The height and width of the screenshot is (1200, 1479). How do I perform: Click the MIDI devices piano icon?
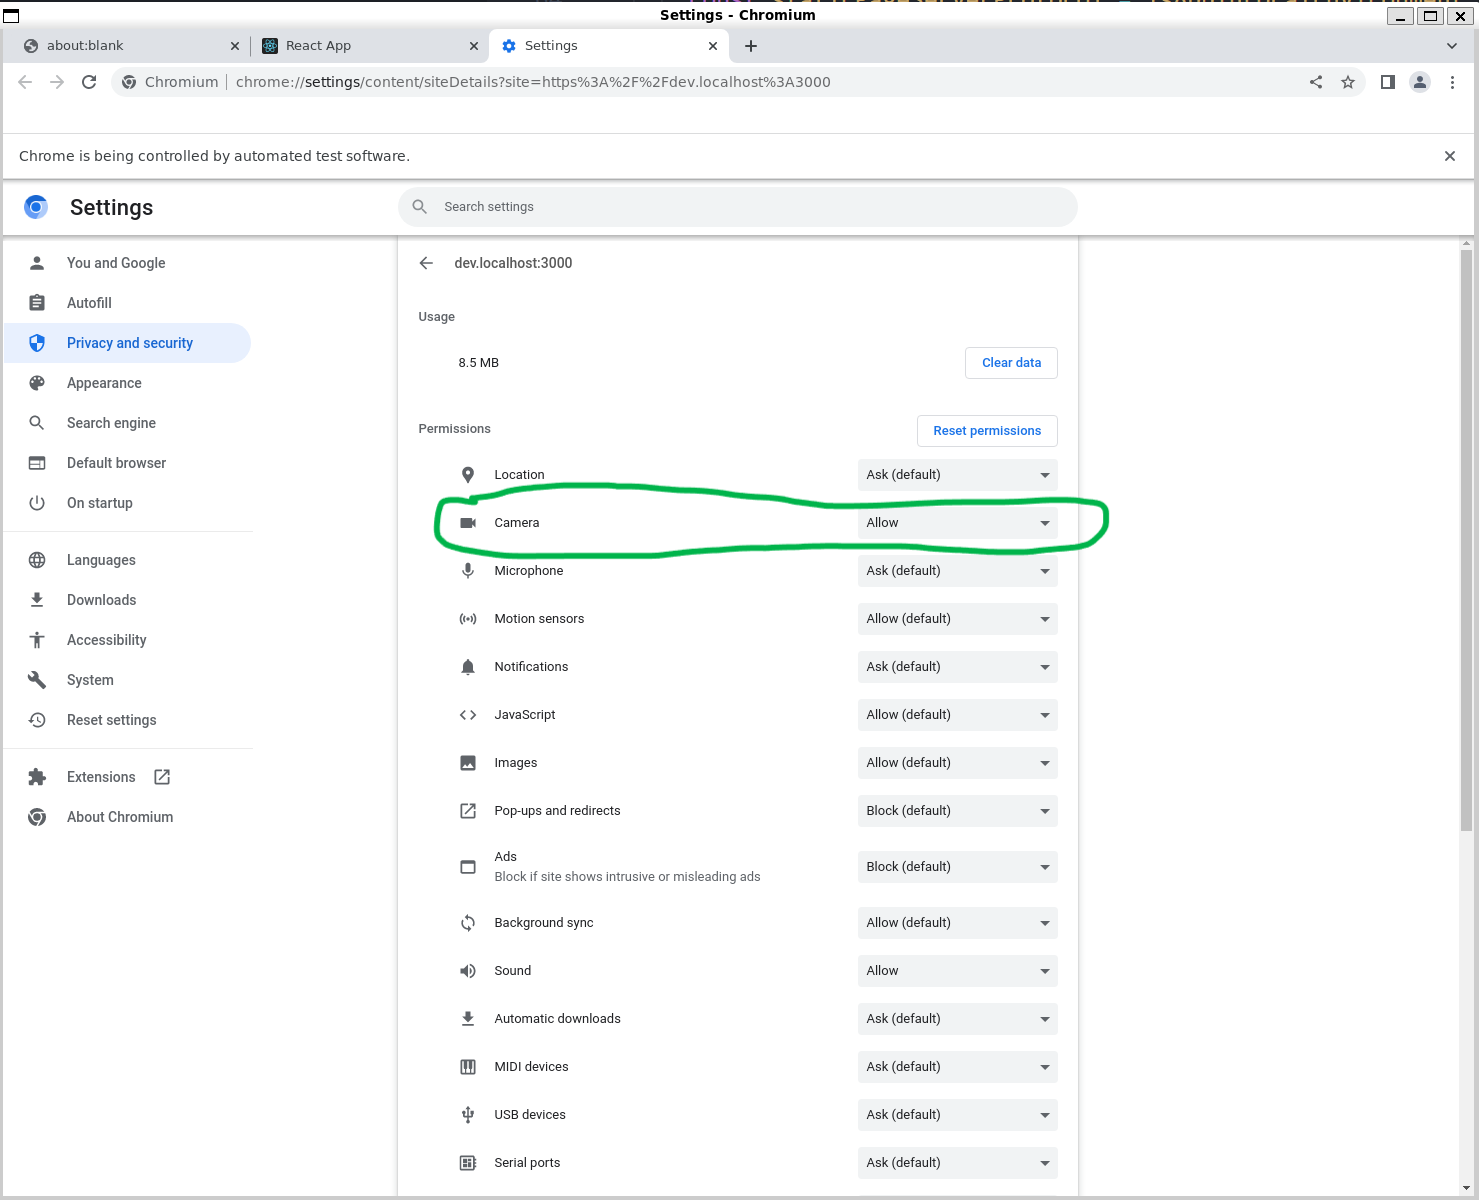tap(468, 1067)
